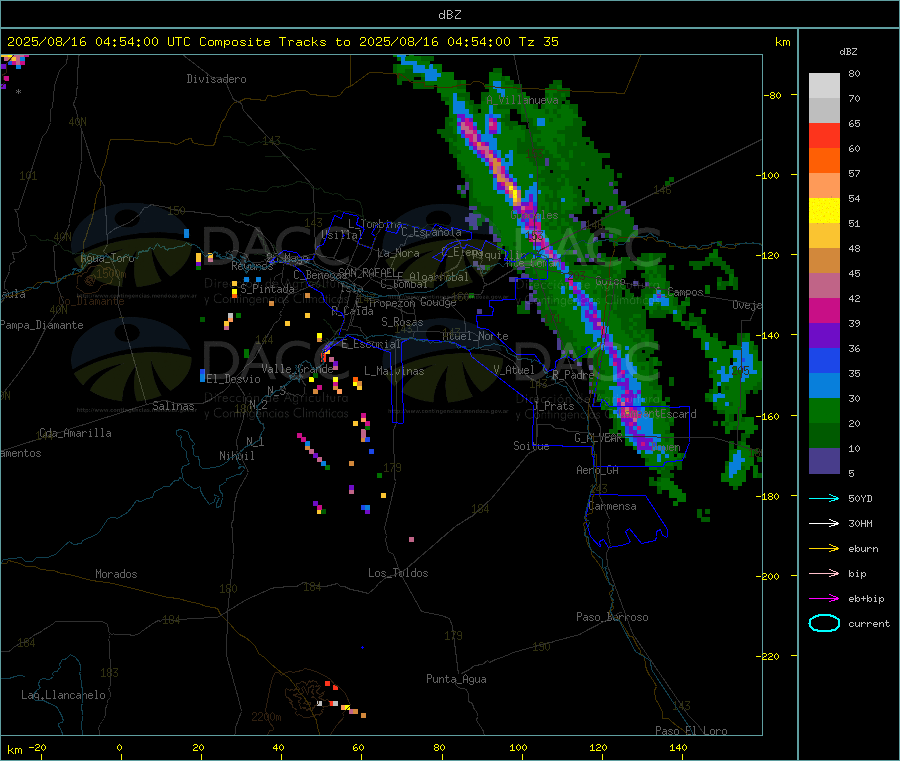Screen dimensions: 900x761
Task: Select the 'Lag.Llancanelo' map label
Action: pyautogui.click(x=63, y=695)
